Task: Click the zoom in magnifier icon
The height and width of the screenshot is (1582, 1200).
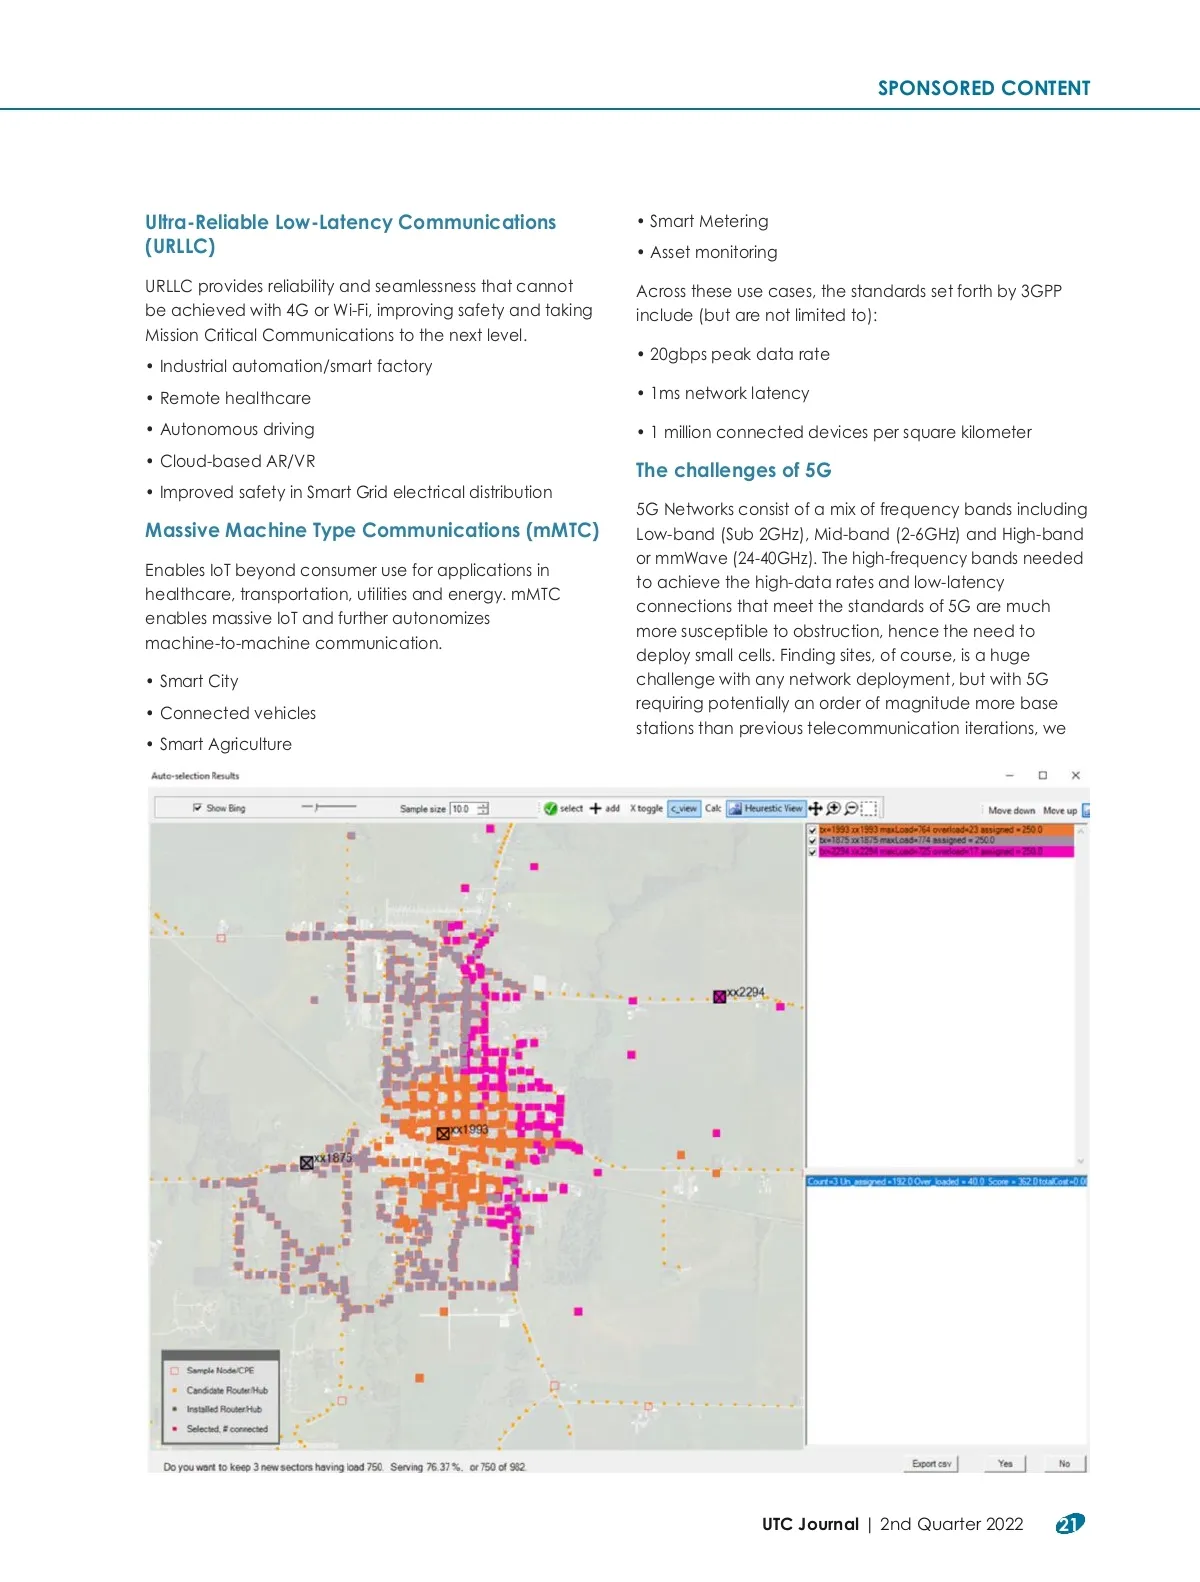Action: tap(833, 808)
